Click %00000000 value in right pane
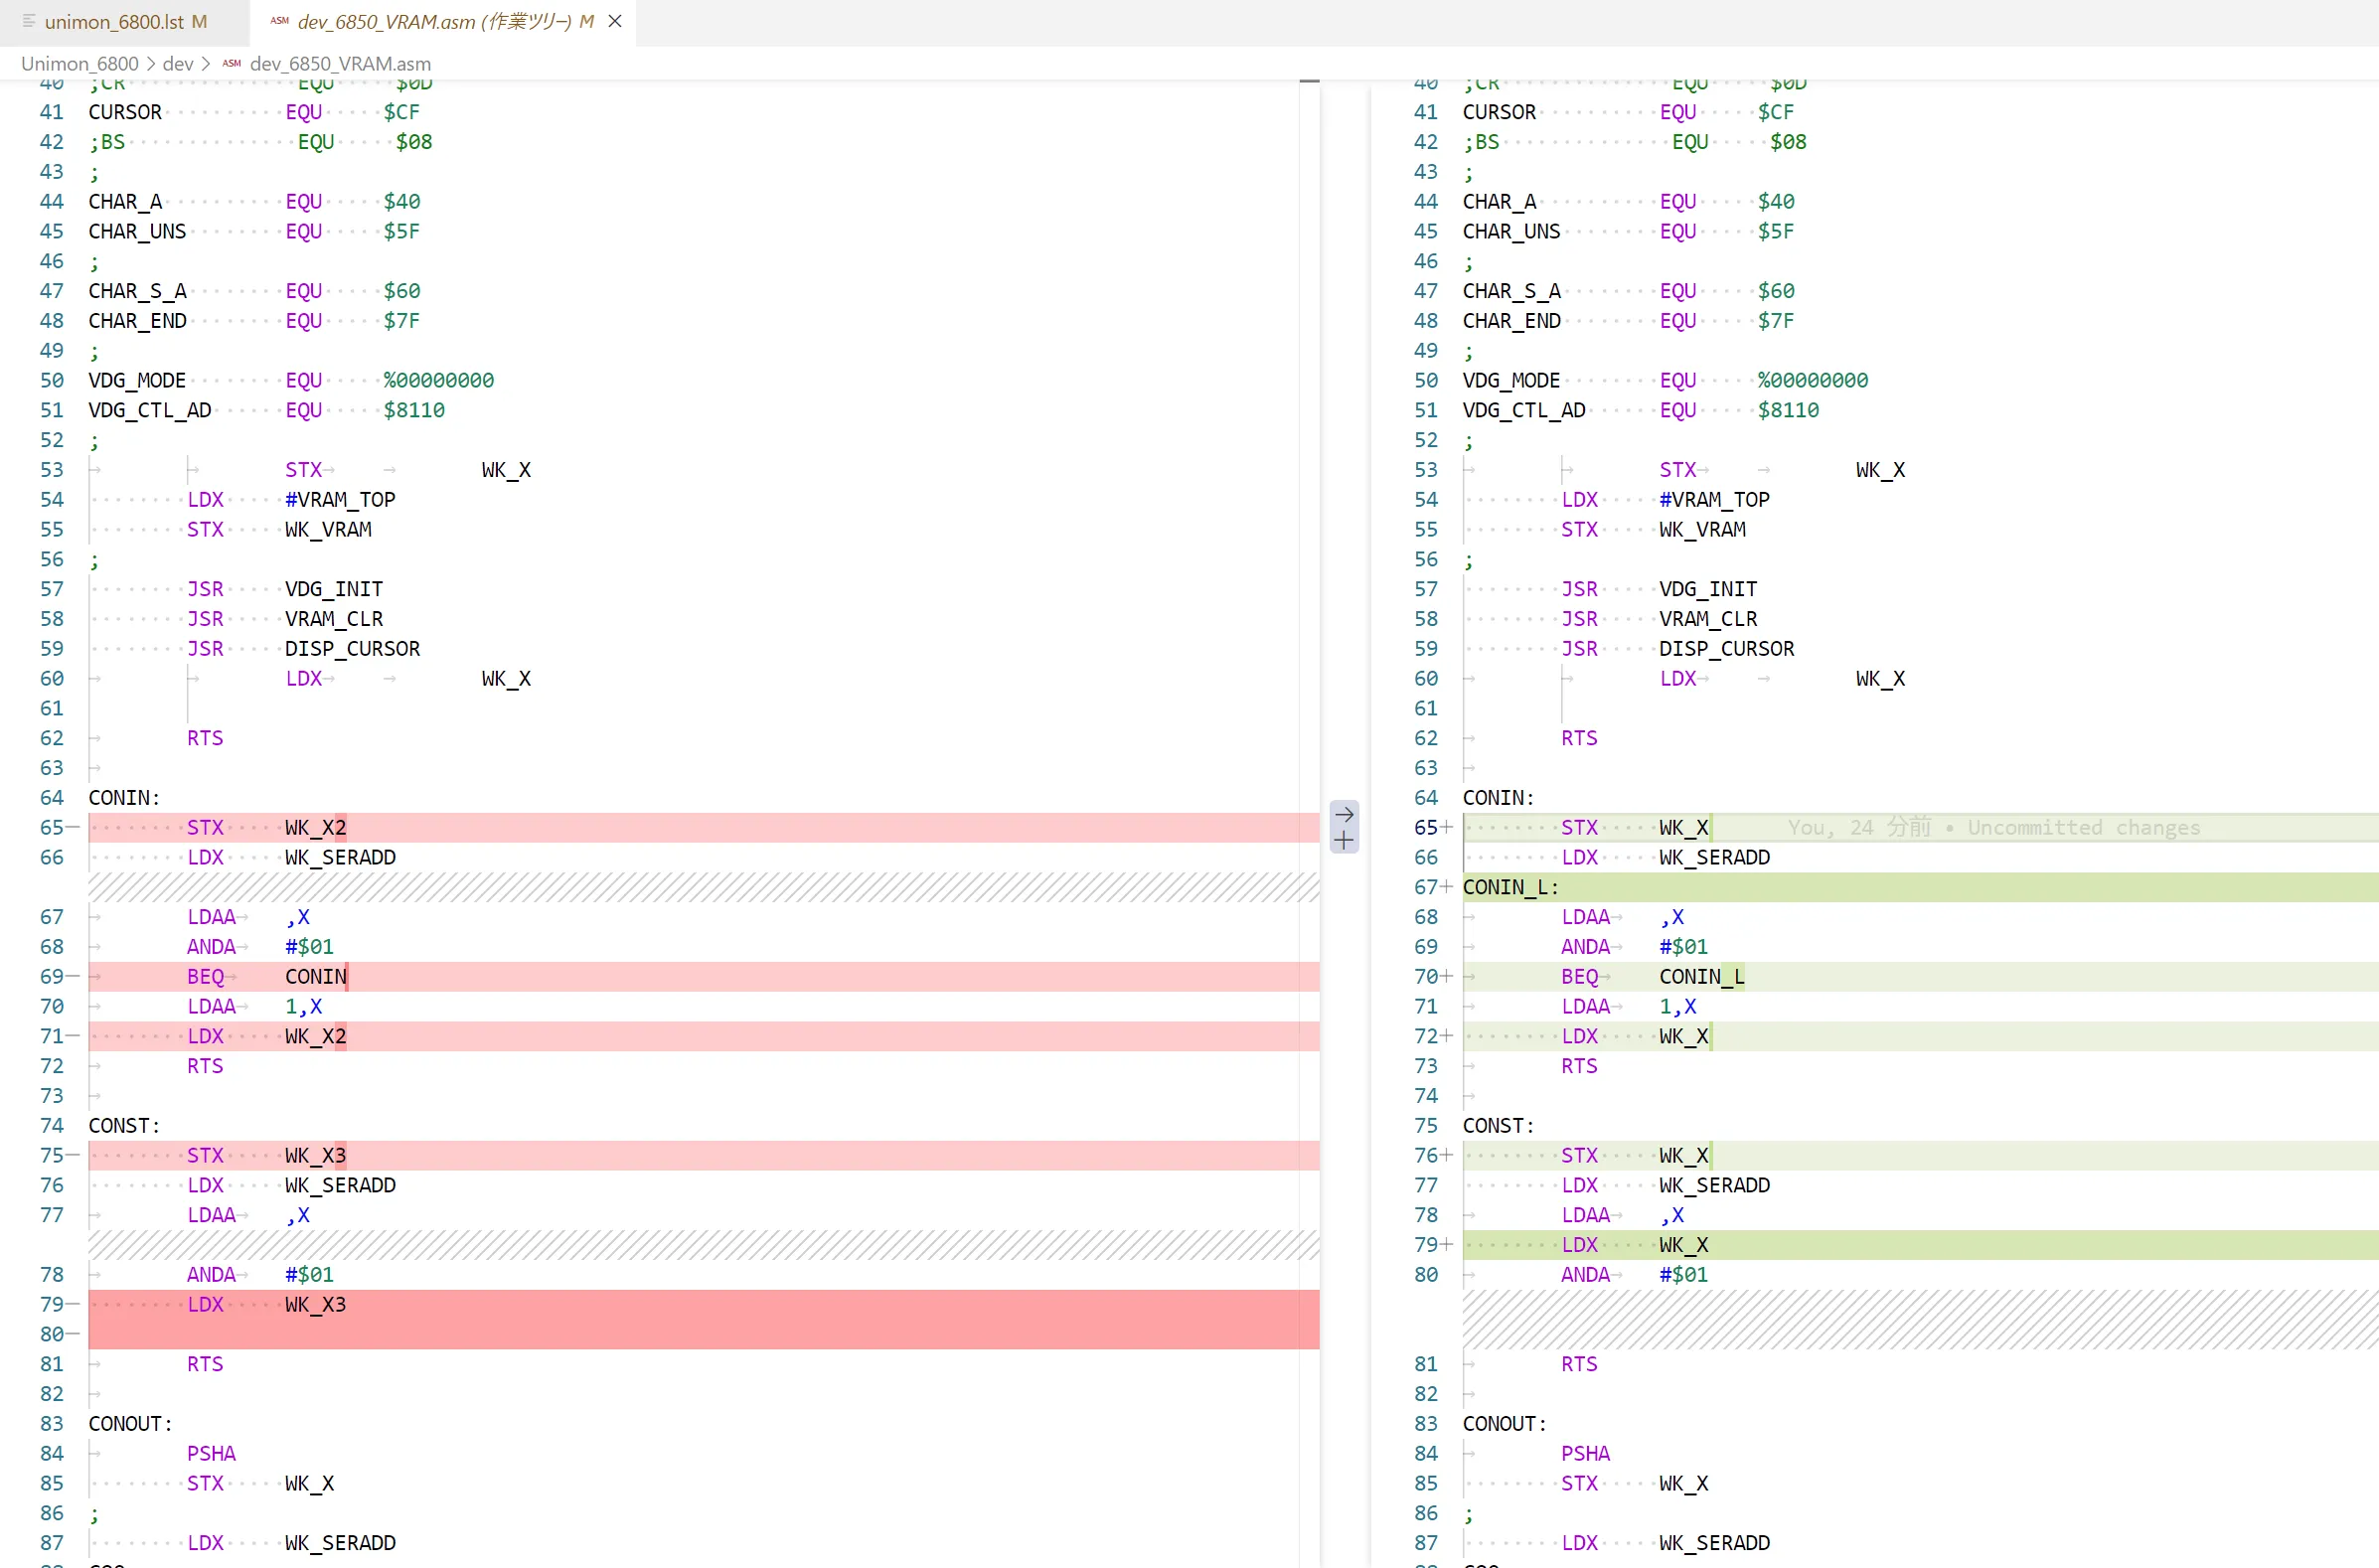The height and width of the screenshot is (1568, 2379). pos(1813,380)
